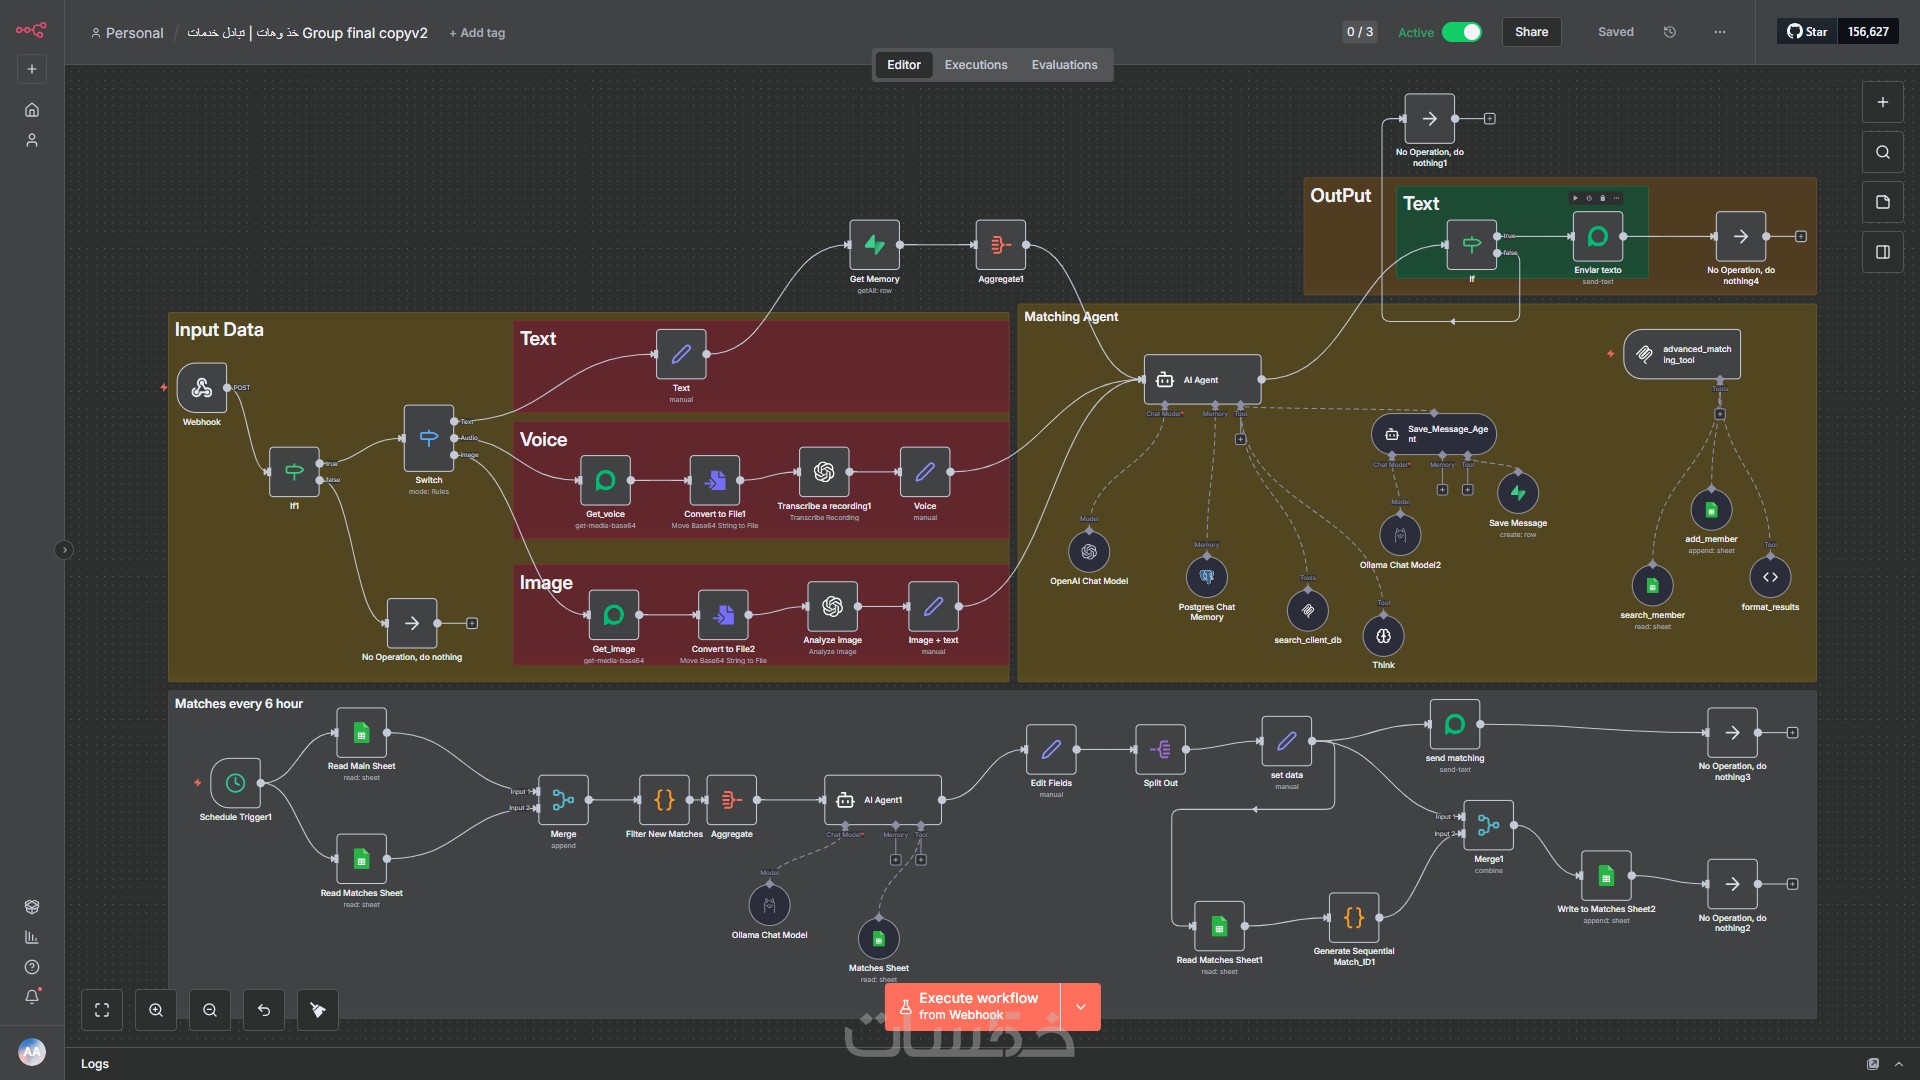1920x1080 pixels.
Task: Open the Schedule Trigger1 clock node
Action: (x=235, y=783)
